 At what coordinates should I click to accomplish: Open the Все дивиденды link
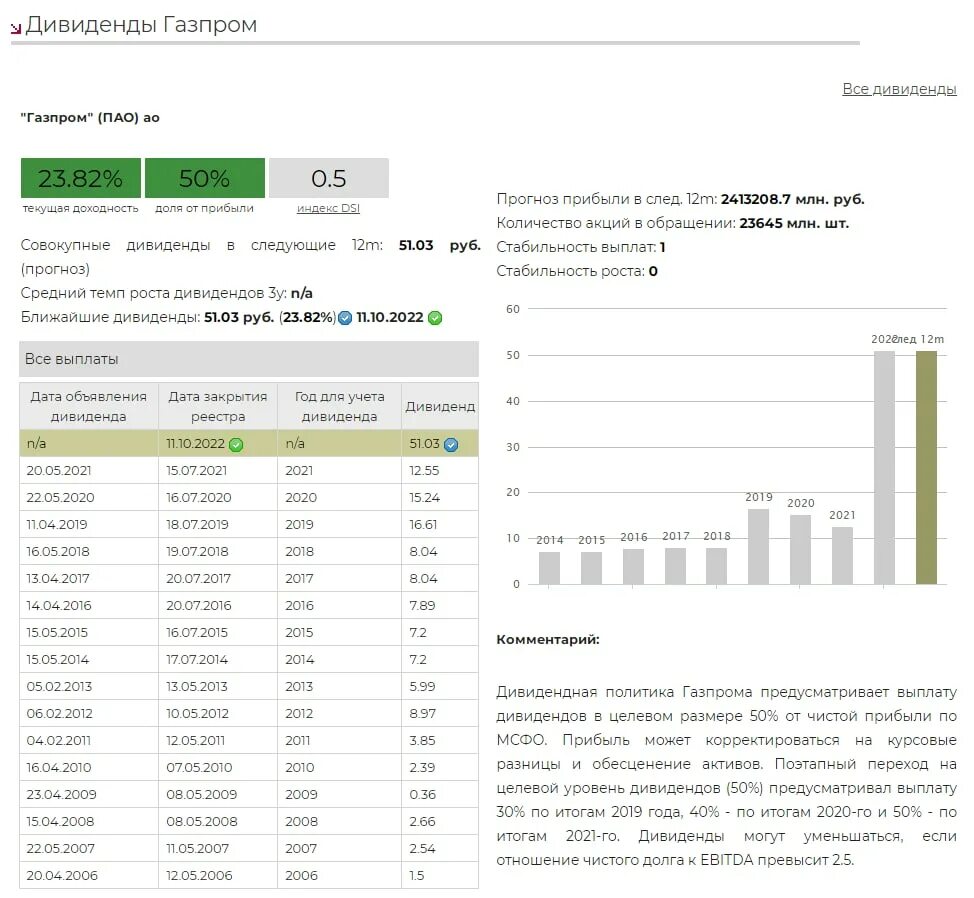(899, 89)
